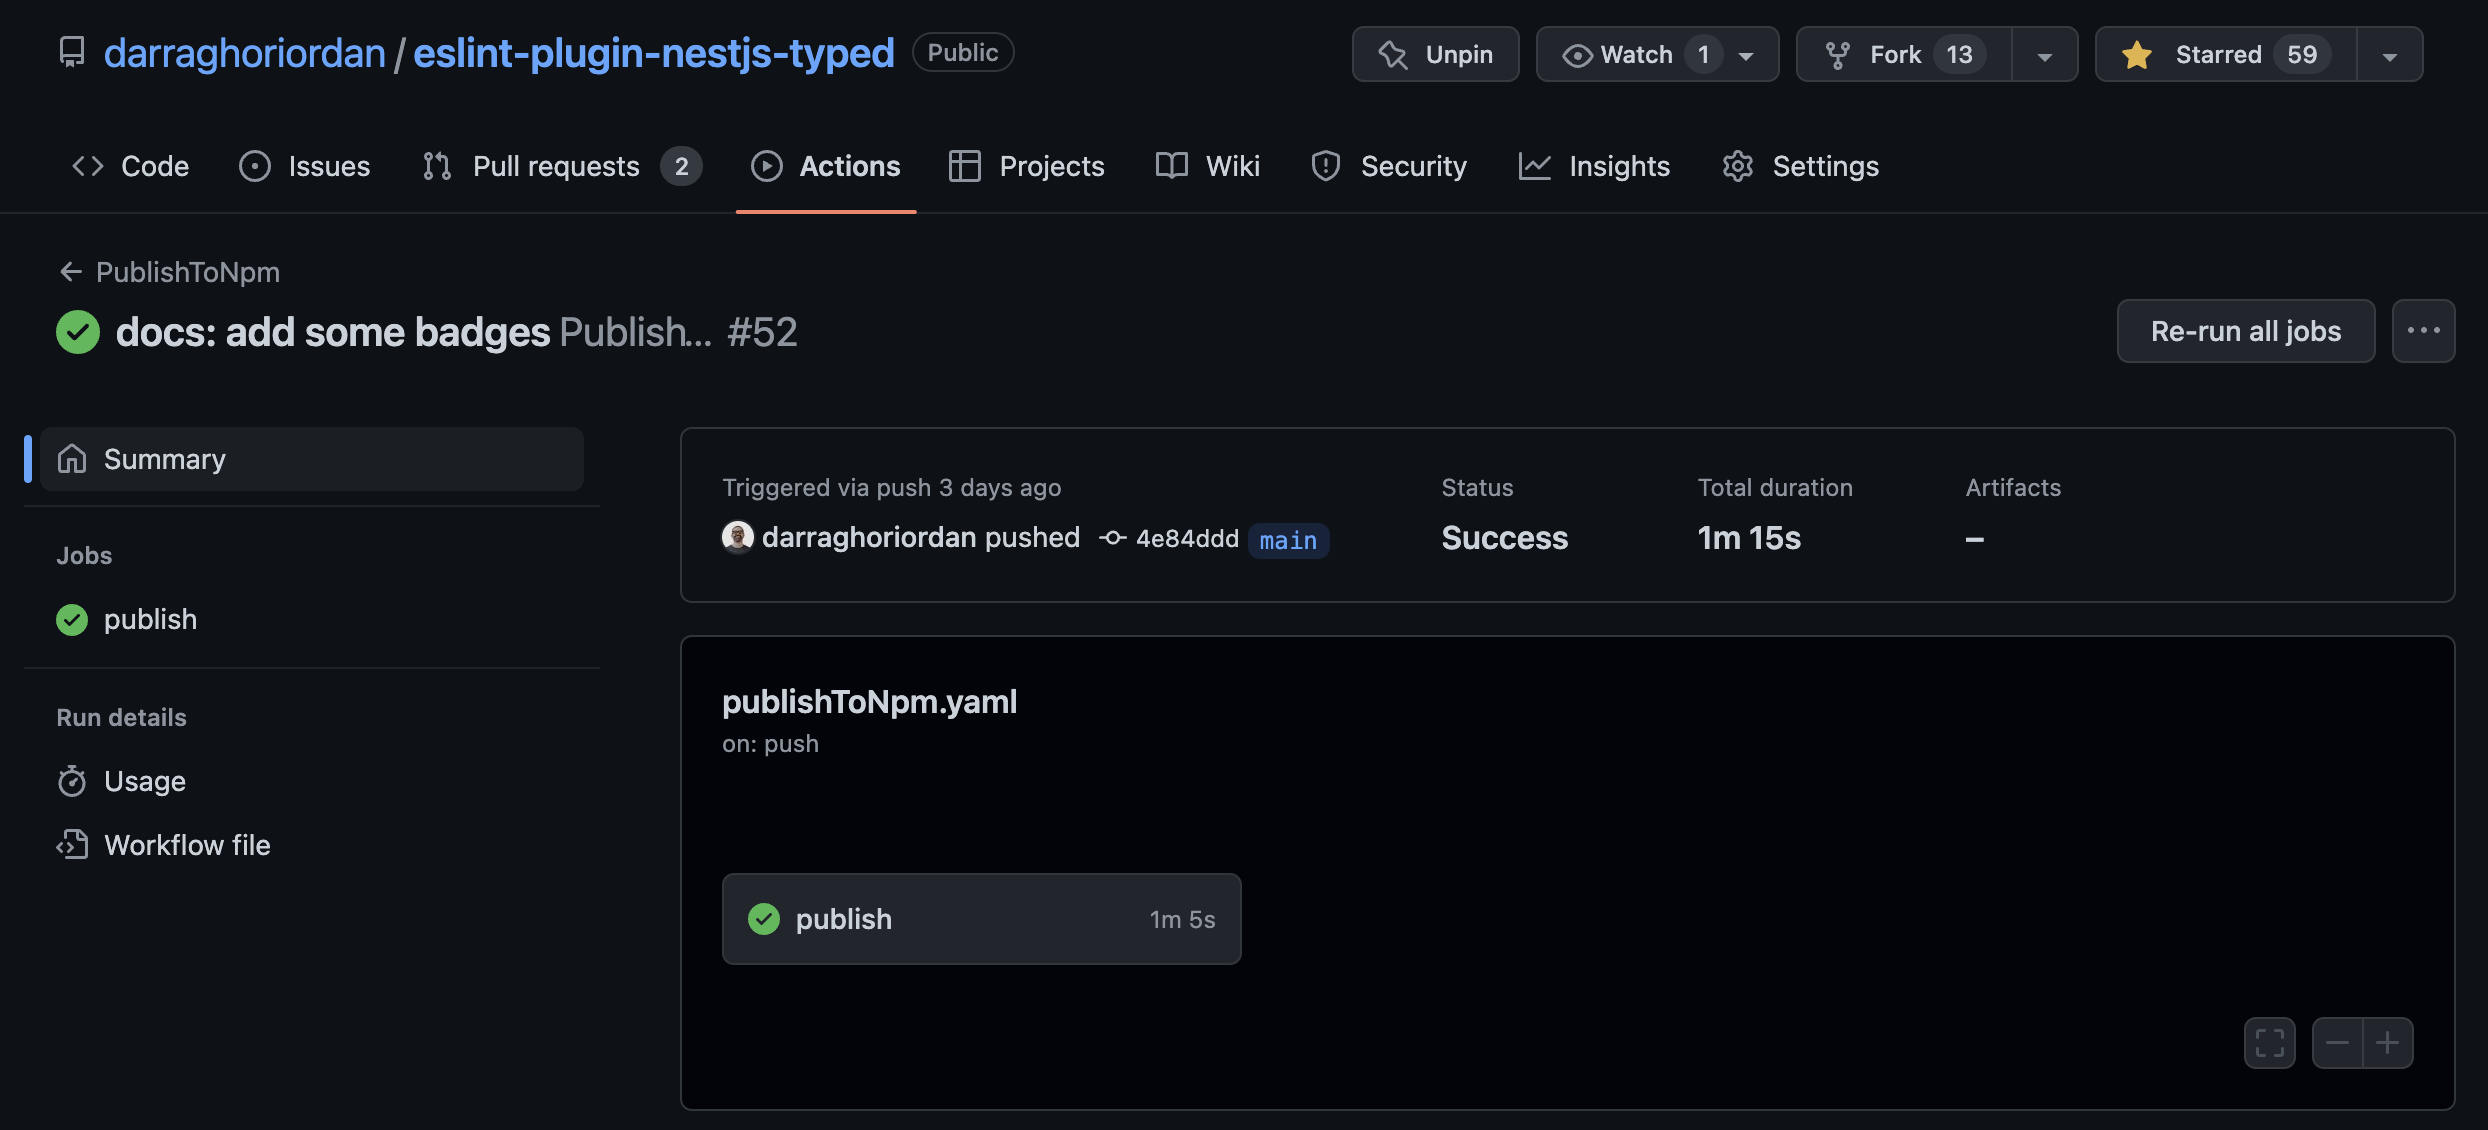Click the Fork count 13
The image size is (2488, 1130).
1959,54
